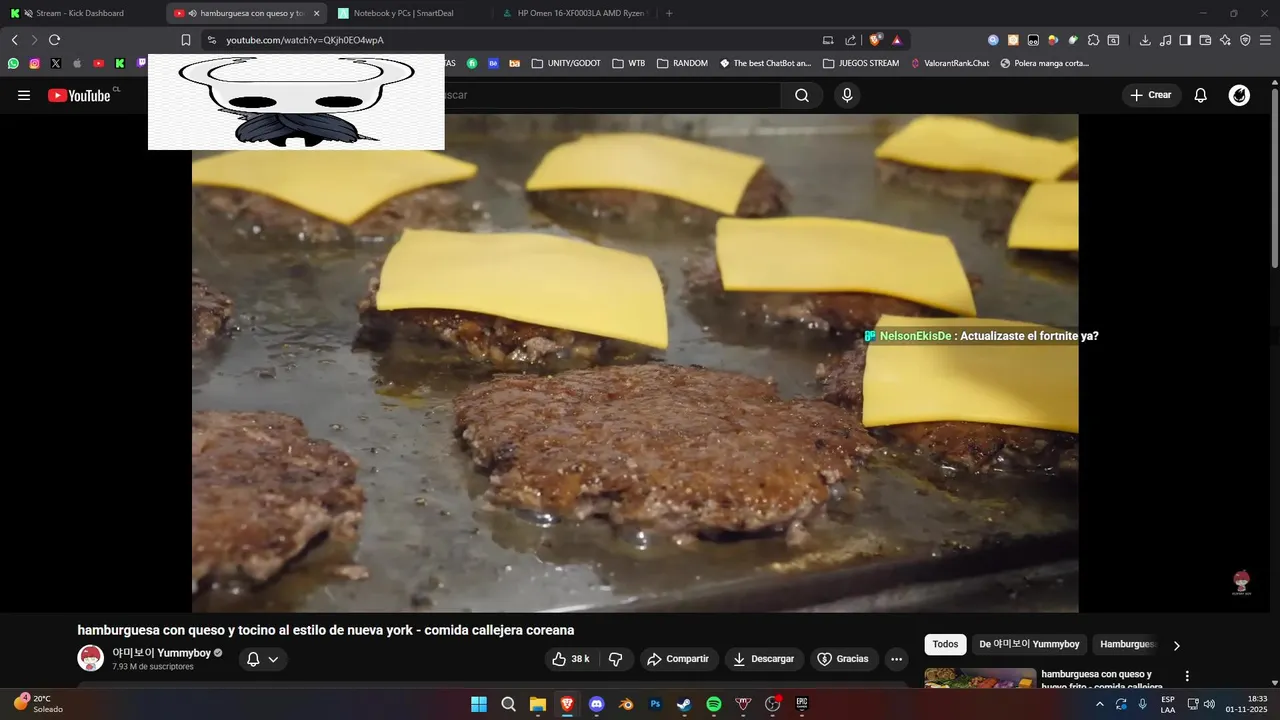Open the RANDOM bookmark folder

click(x=682, y=63)
